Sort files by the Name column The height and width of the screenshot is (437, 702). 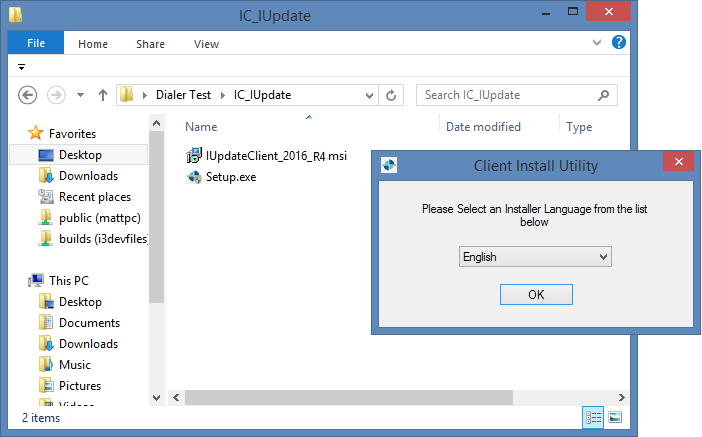click(x=201, y=127)
